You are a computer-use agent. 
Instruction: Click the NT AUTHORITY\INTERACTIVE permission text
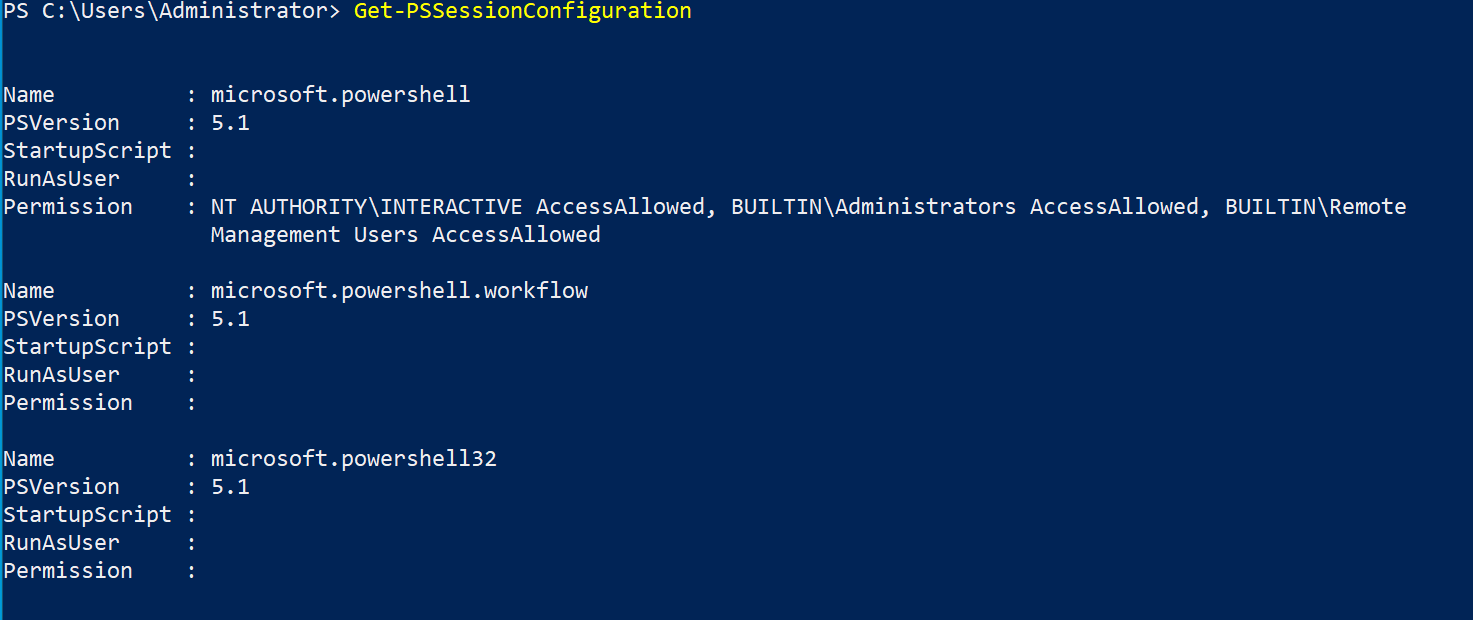[x=366, y=207]
